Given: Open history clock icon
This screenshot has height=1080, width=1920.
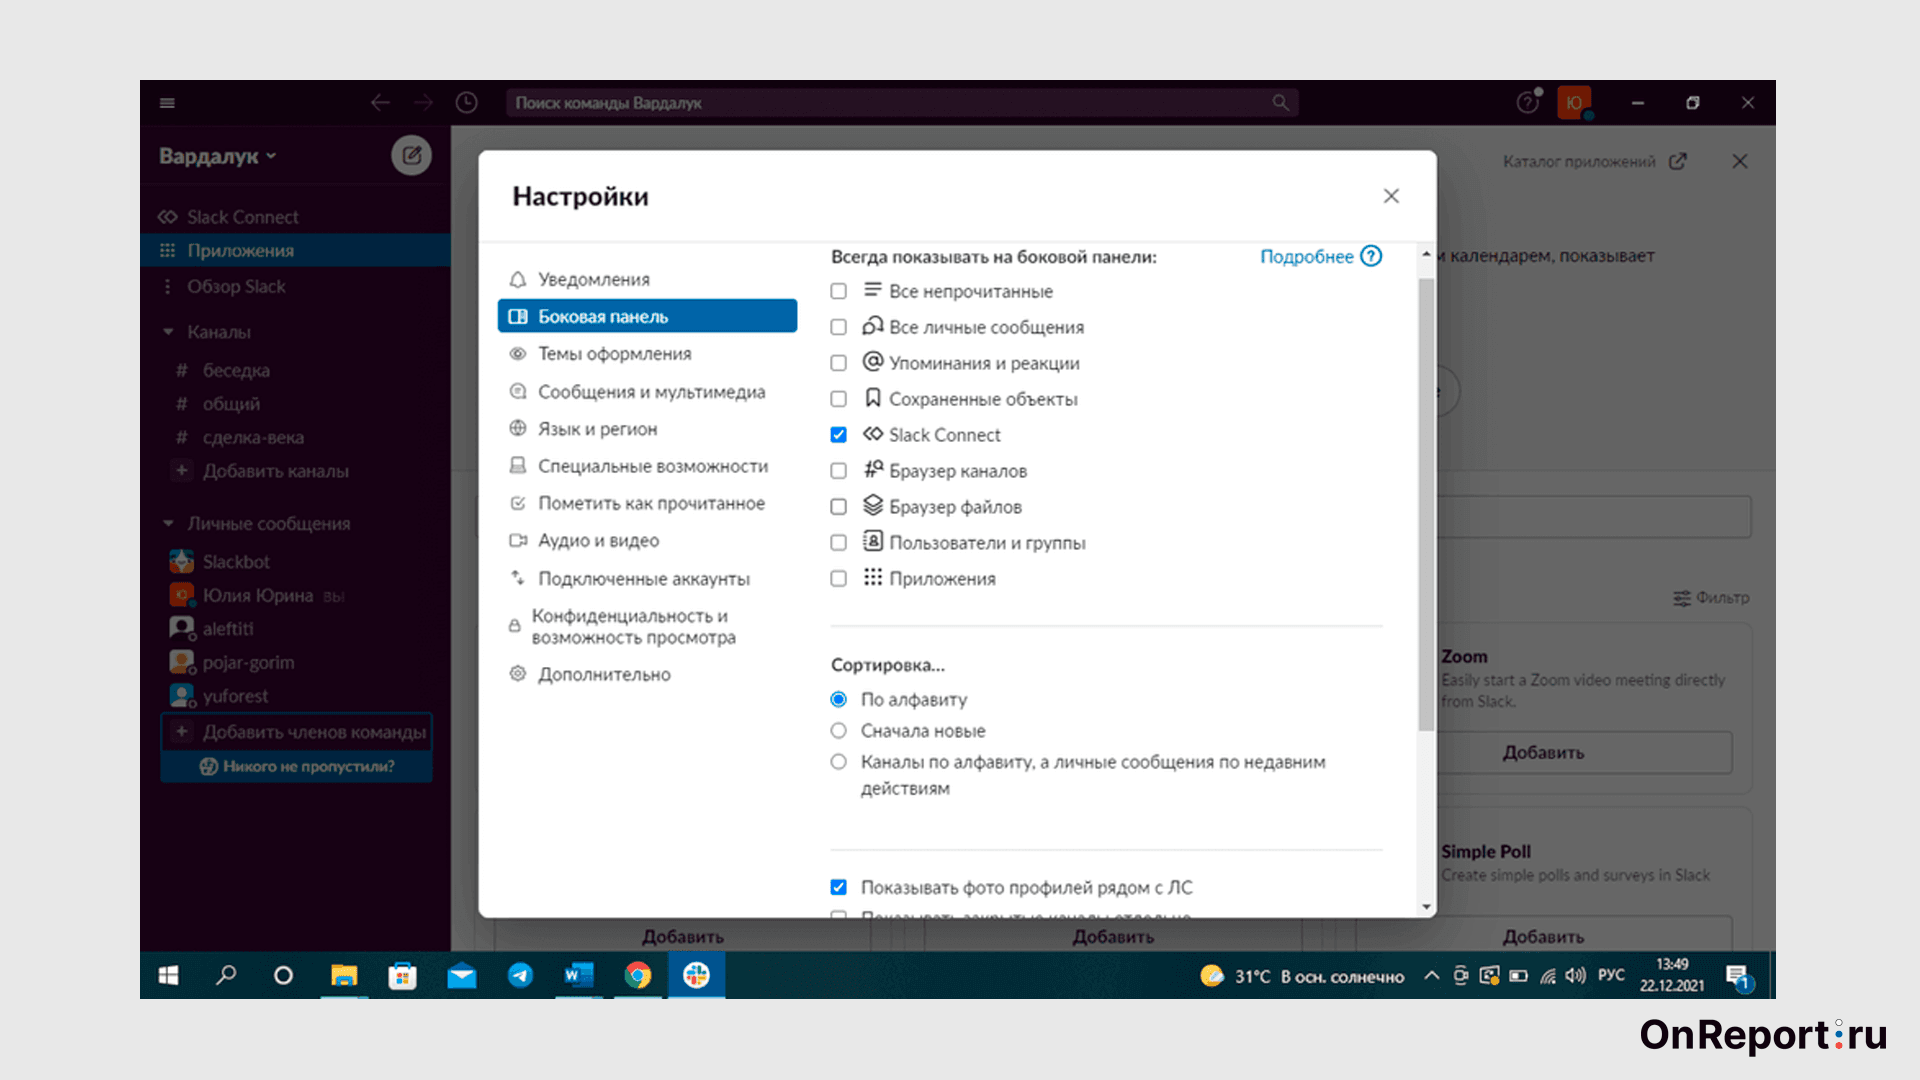Looking at the screenshot, I should point(466,103).
